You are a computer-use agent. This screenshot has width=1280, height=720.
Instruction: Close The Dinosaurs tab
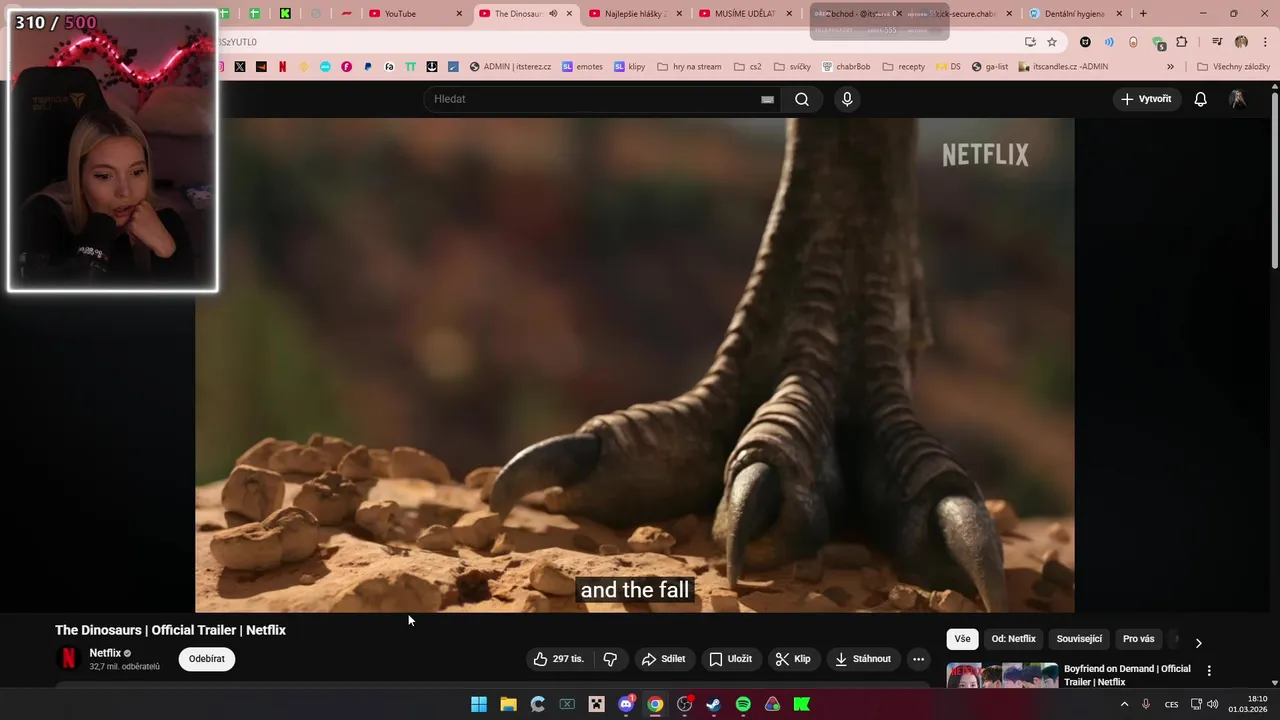tap(569, 14)
